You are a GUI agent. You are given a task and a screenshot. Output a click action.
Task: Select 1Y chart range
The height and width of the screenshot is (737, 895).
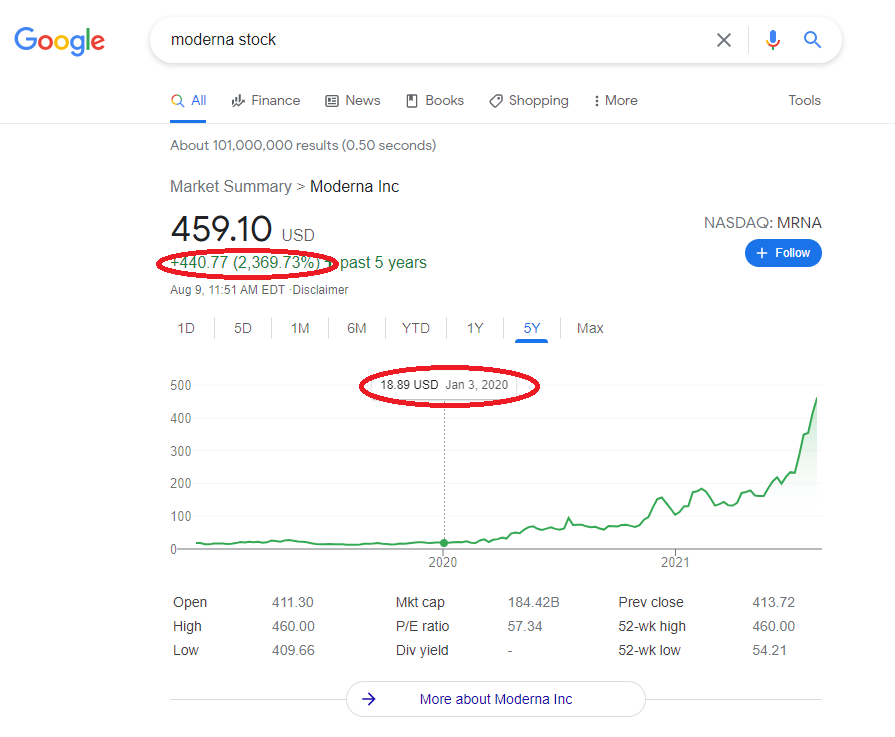475,328
